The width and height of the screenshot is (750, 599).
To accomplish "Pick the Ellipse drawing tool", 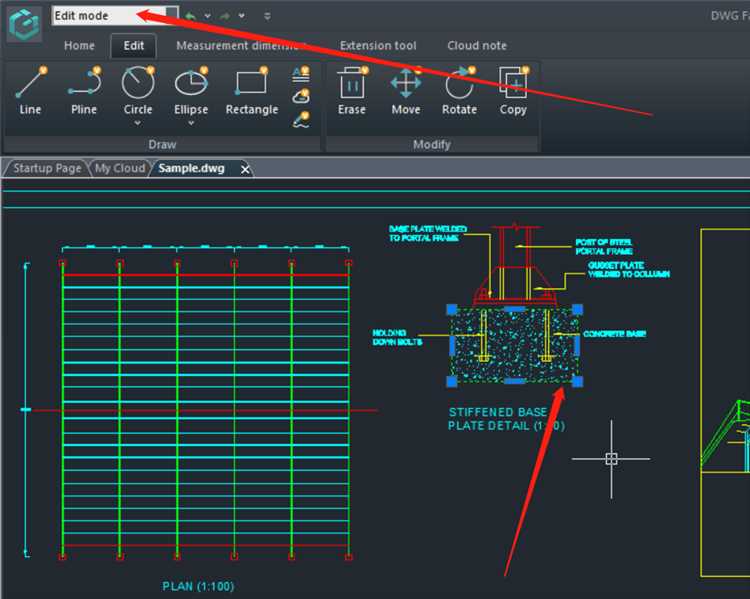I will pos(191,90).
